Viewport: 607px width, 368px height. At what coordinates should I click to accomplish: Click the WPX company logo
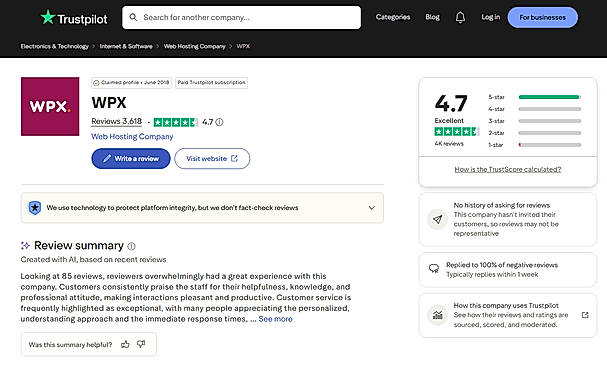tap(50, 106)
